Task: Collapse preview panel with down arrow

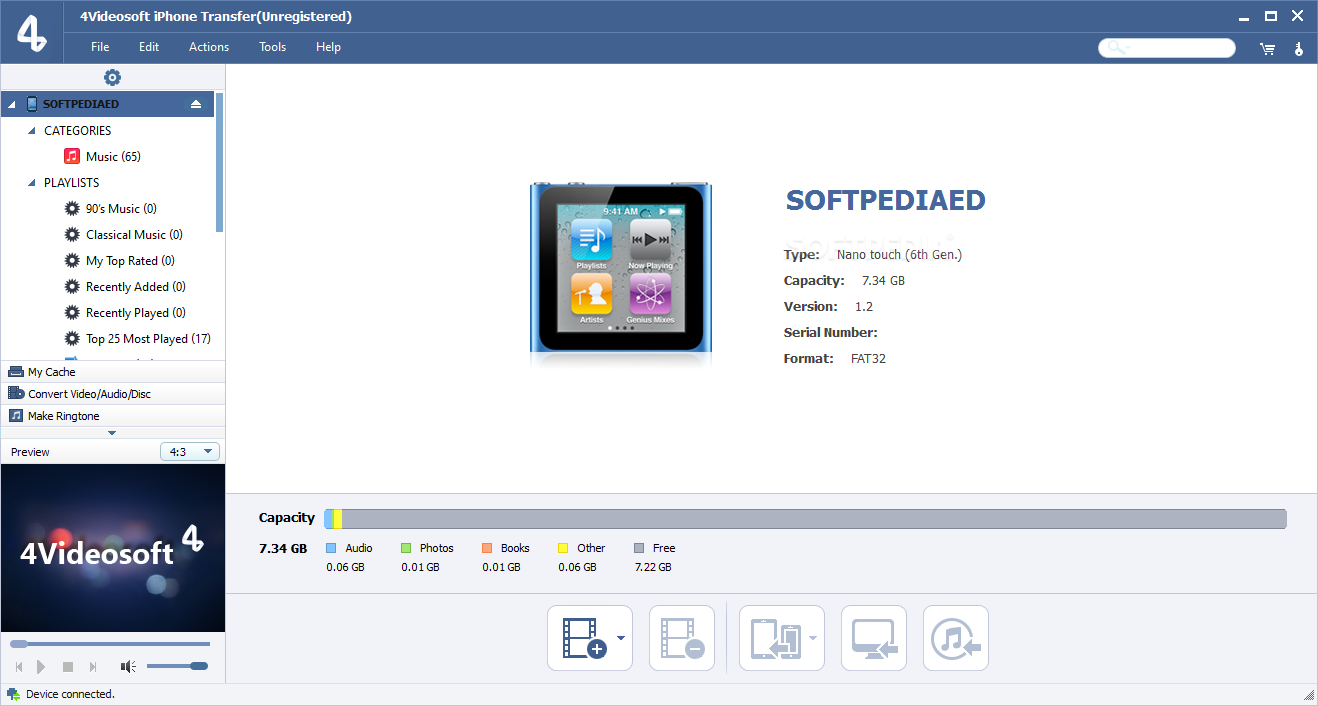Action: coord(112,433)
